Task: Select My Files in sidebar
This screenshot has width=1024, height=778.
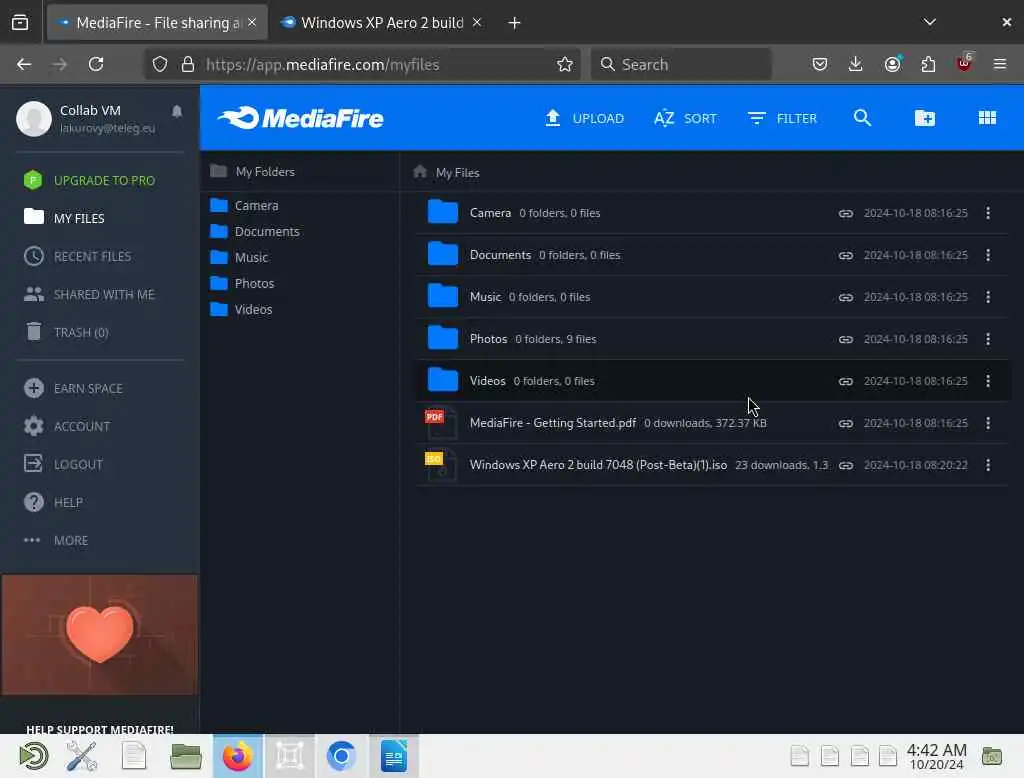Action: [64, 218]
